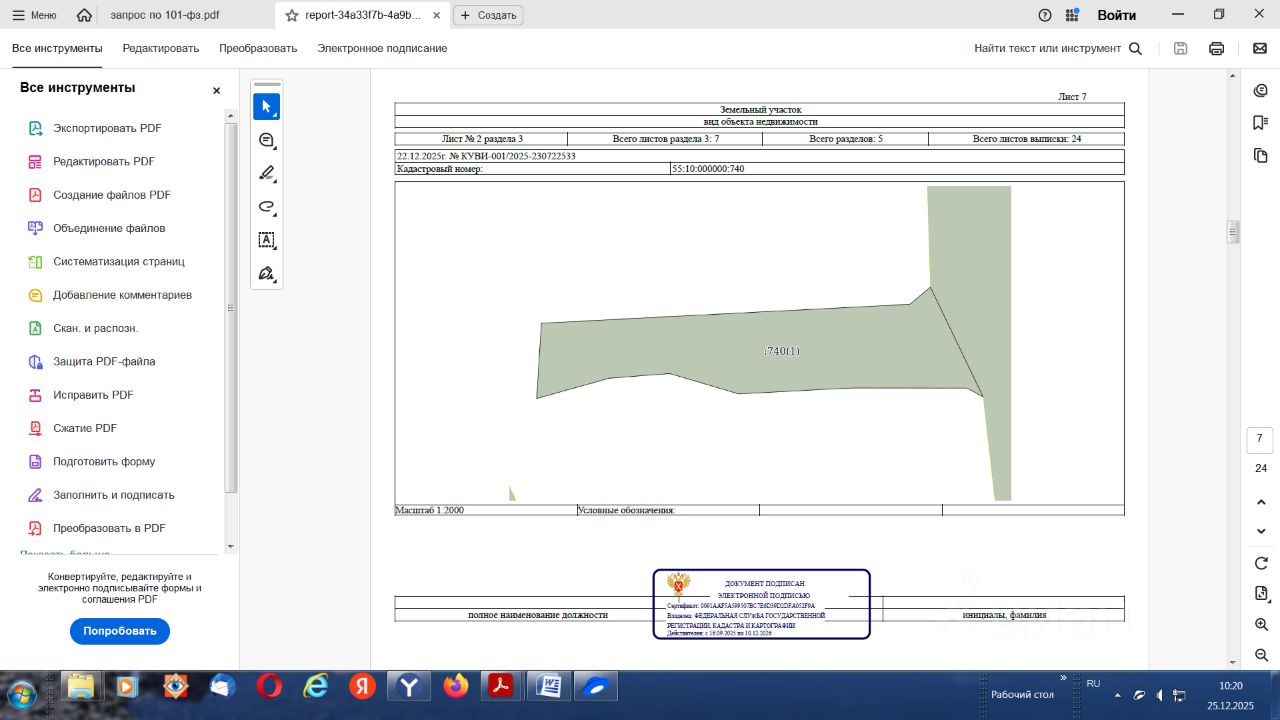Click the Попробовать button
Screen dimensions: 1280x720
(x=120, y=631)
